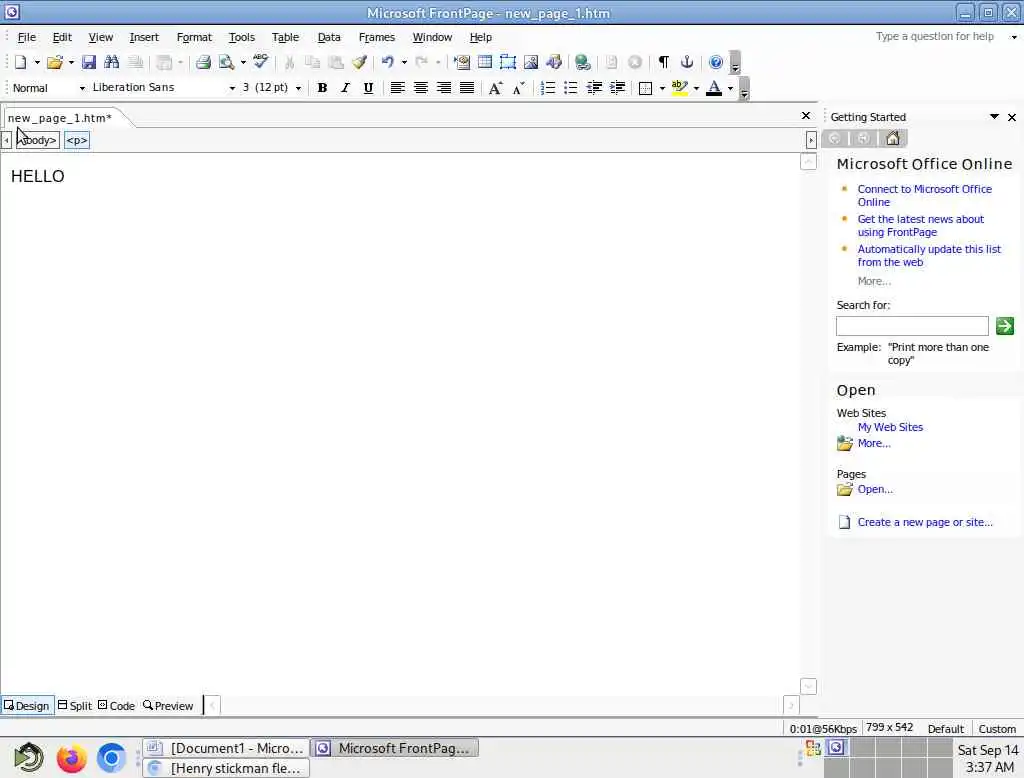Click Create a new page or site link
This screenshot has width=1024, height=778.
click(x=925, y=522)
